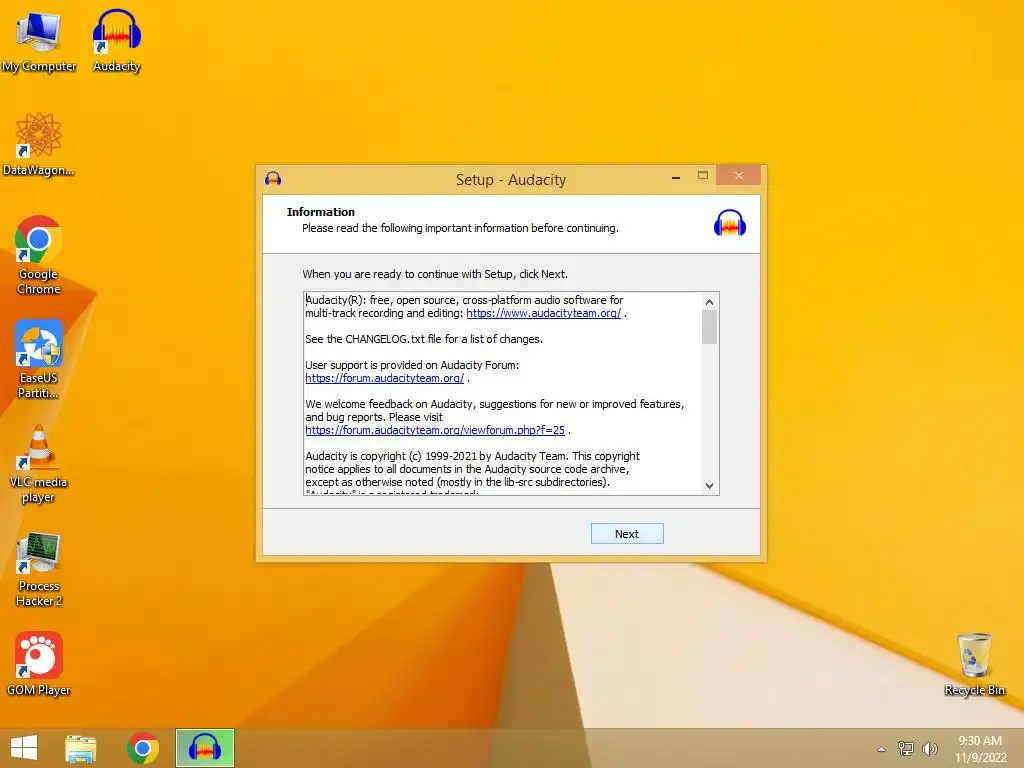Select the Google Chrome desktop icon
Viewport: 1024px width, 768px height.
39,255
